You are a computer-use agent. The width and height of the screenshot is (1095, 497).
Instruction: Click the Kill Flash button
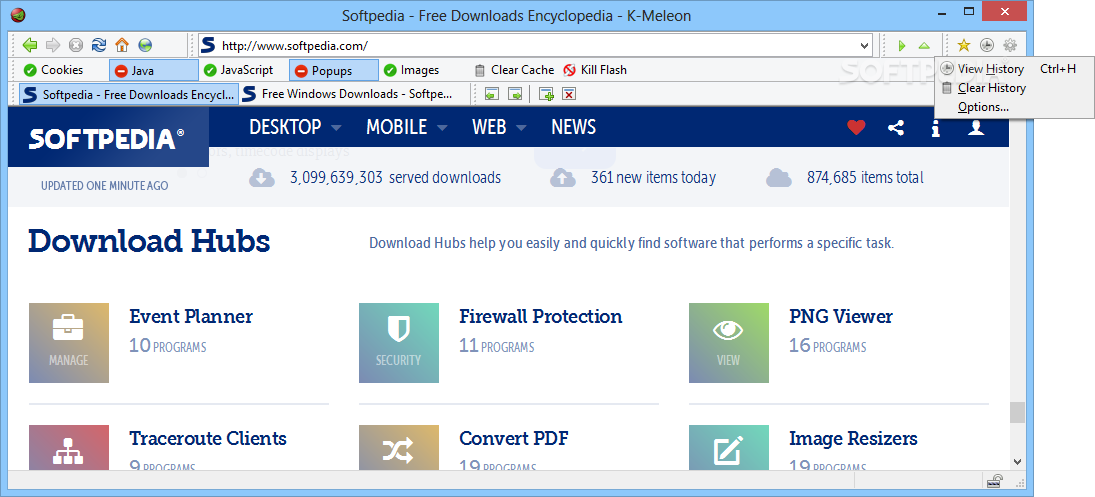click(x=595, y=70)
